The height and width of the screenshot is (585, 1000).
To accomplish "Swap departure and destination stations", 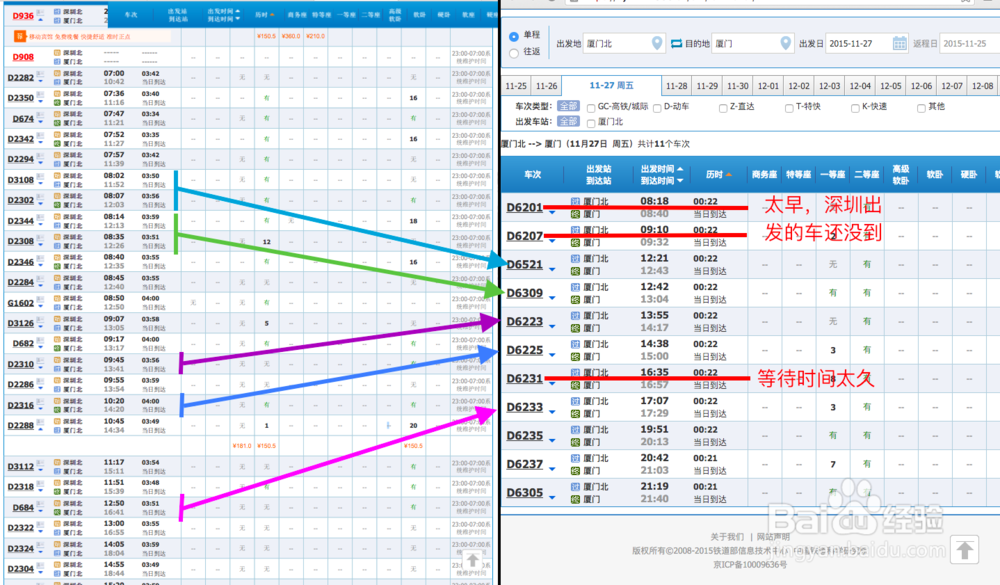I will (x=677, y=43).
